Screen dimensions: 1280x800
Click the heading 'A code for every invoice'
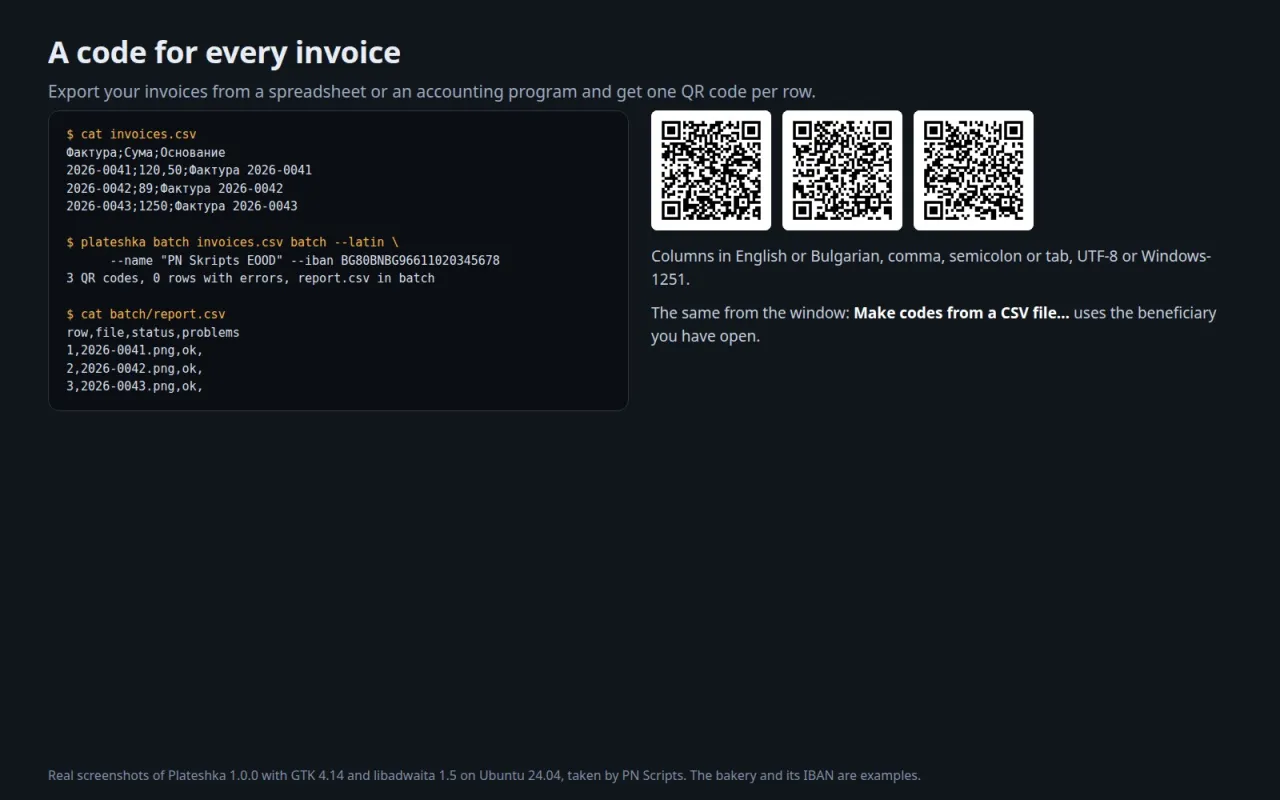coord(224,52)
